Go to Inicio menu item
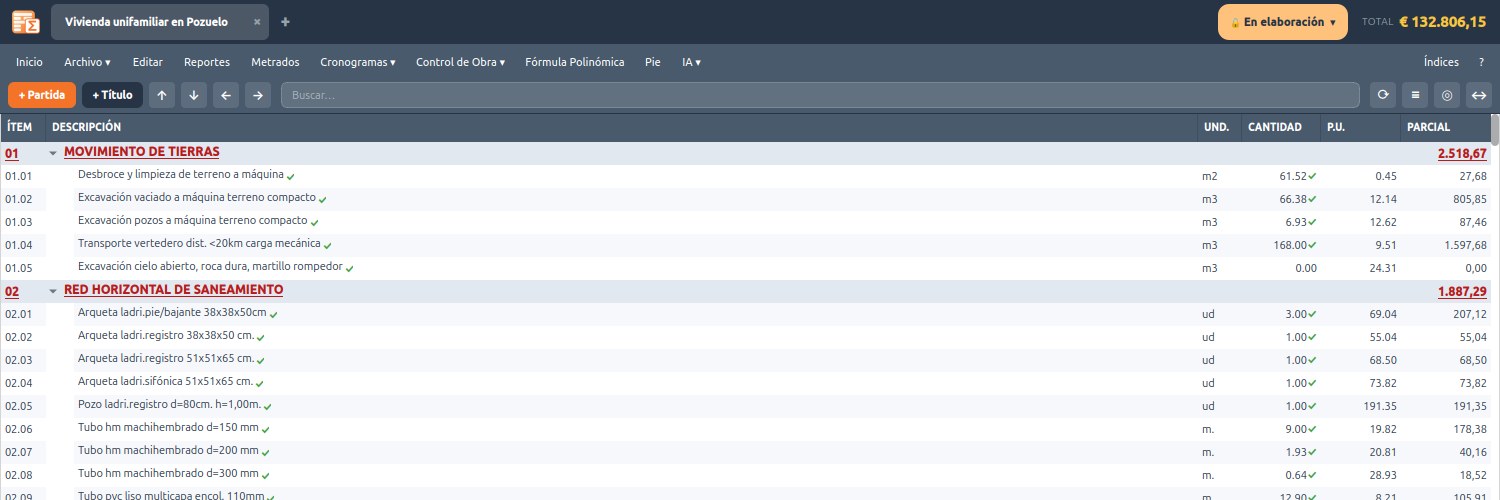The image size is (1500, 500). (29, 62)
